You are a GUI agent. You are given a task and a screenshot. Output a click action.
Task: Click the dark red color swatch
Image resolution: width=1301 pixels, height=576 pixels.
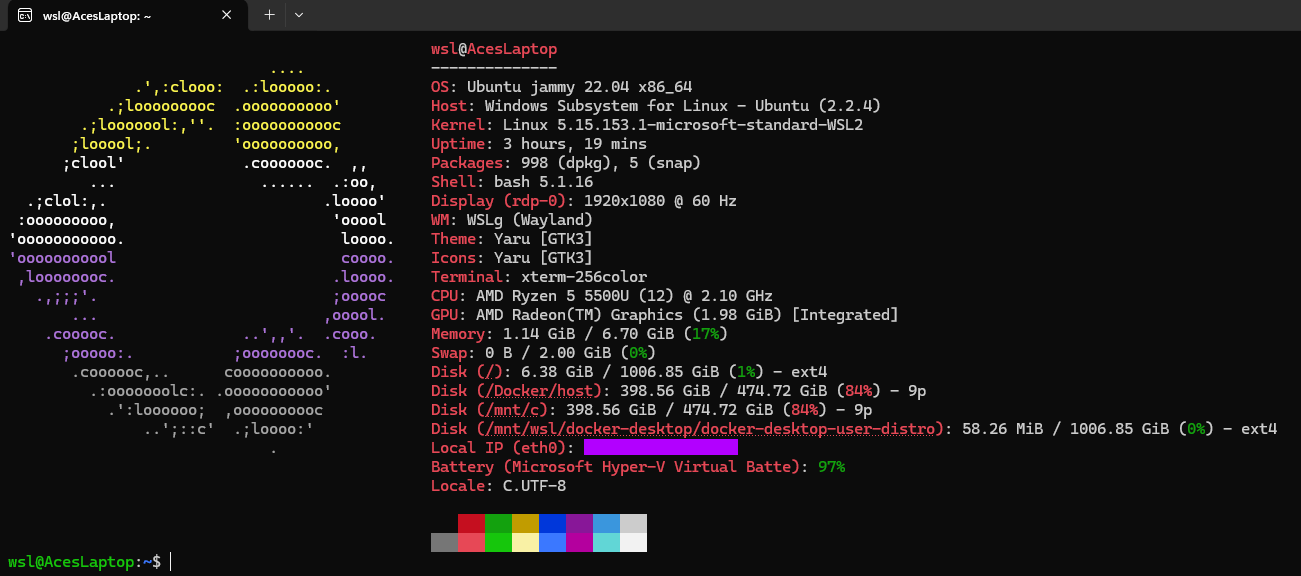[x=471, y=523]
